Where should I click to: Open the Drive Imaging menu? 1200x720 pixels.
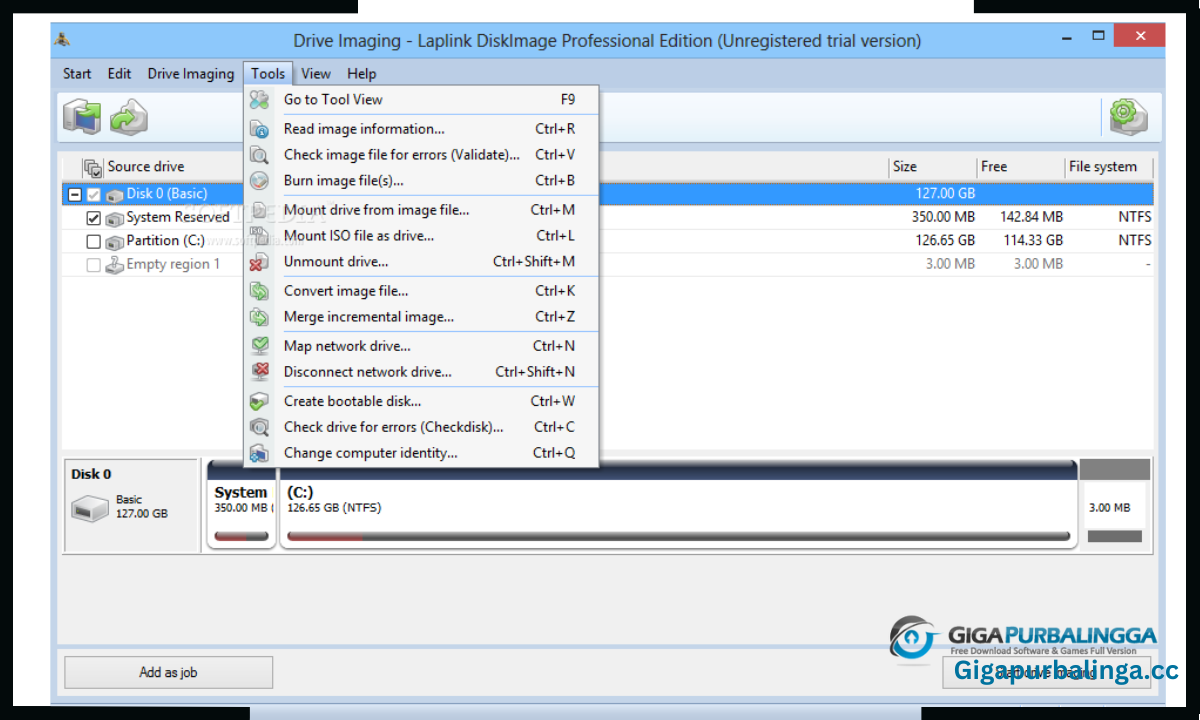190,73
